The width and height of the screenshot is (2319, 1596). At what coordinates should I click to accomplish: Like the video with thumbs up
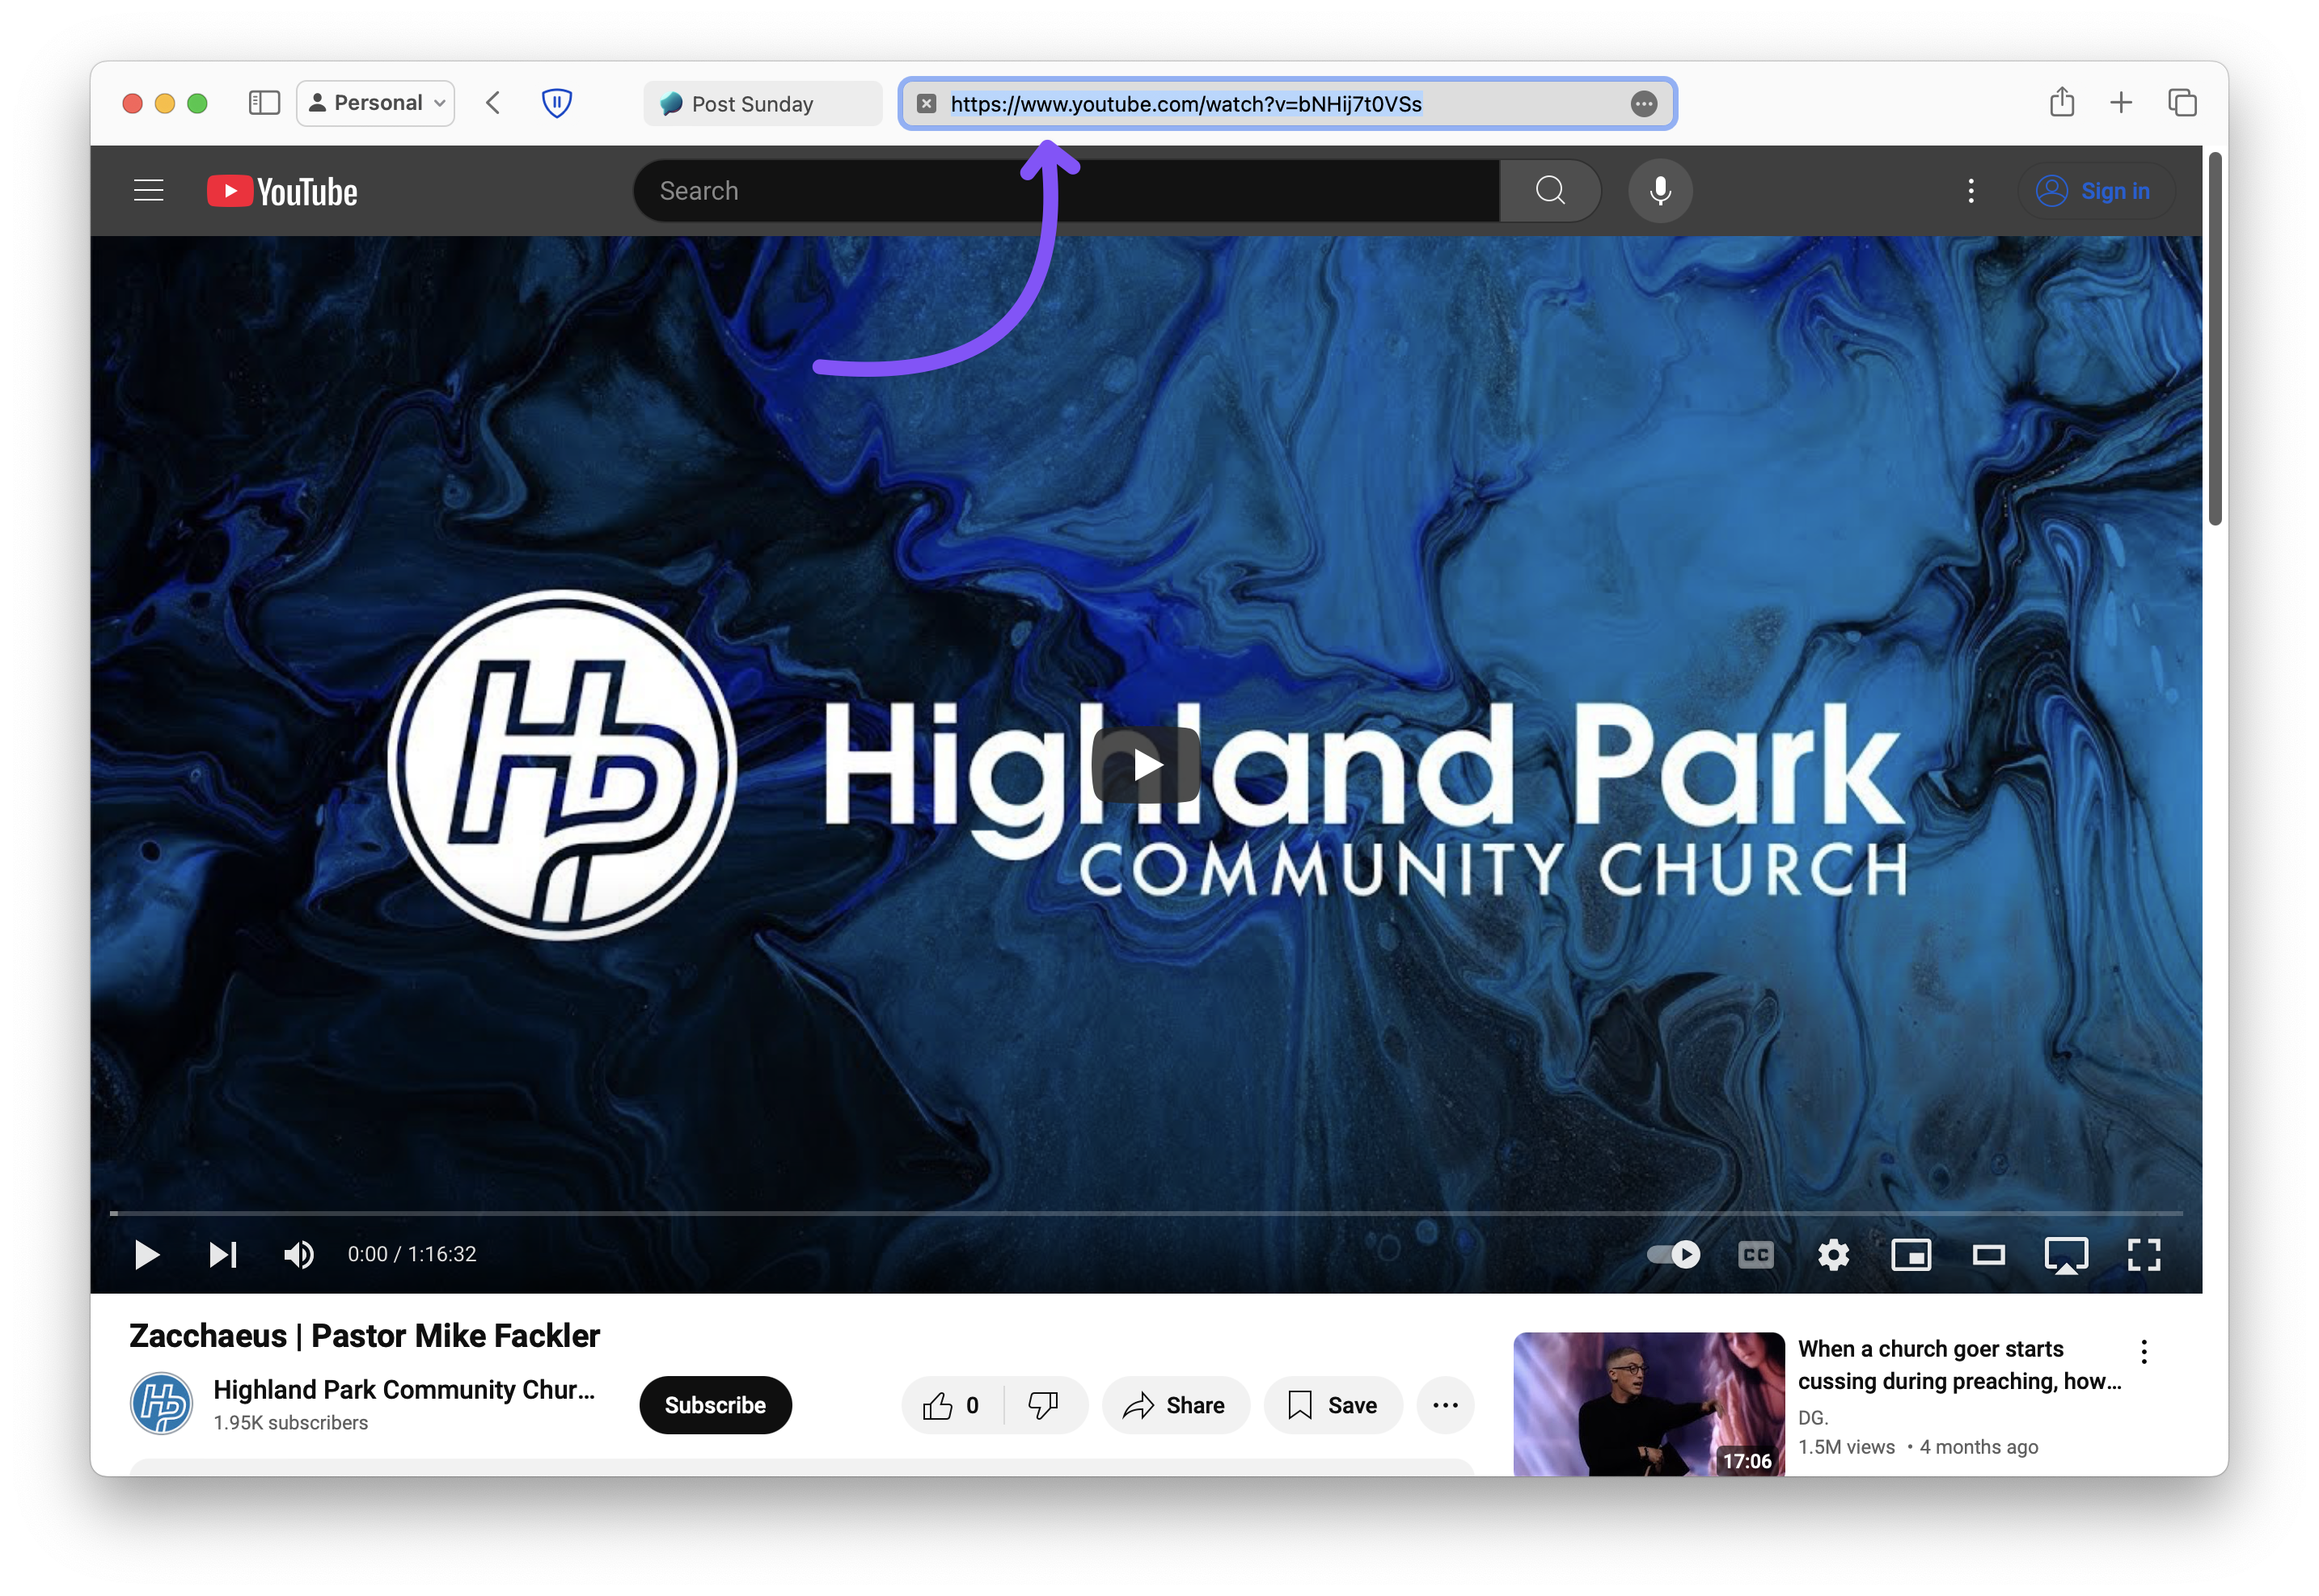[951, 1405]
